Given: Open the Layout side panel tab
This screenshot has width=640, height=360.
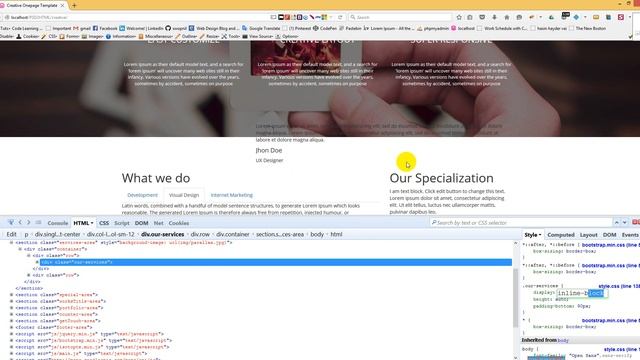Looking at the screenshot, I should click(589, 235).
